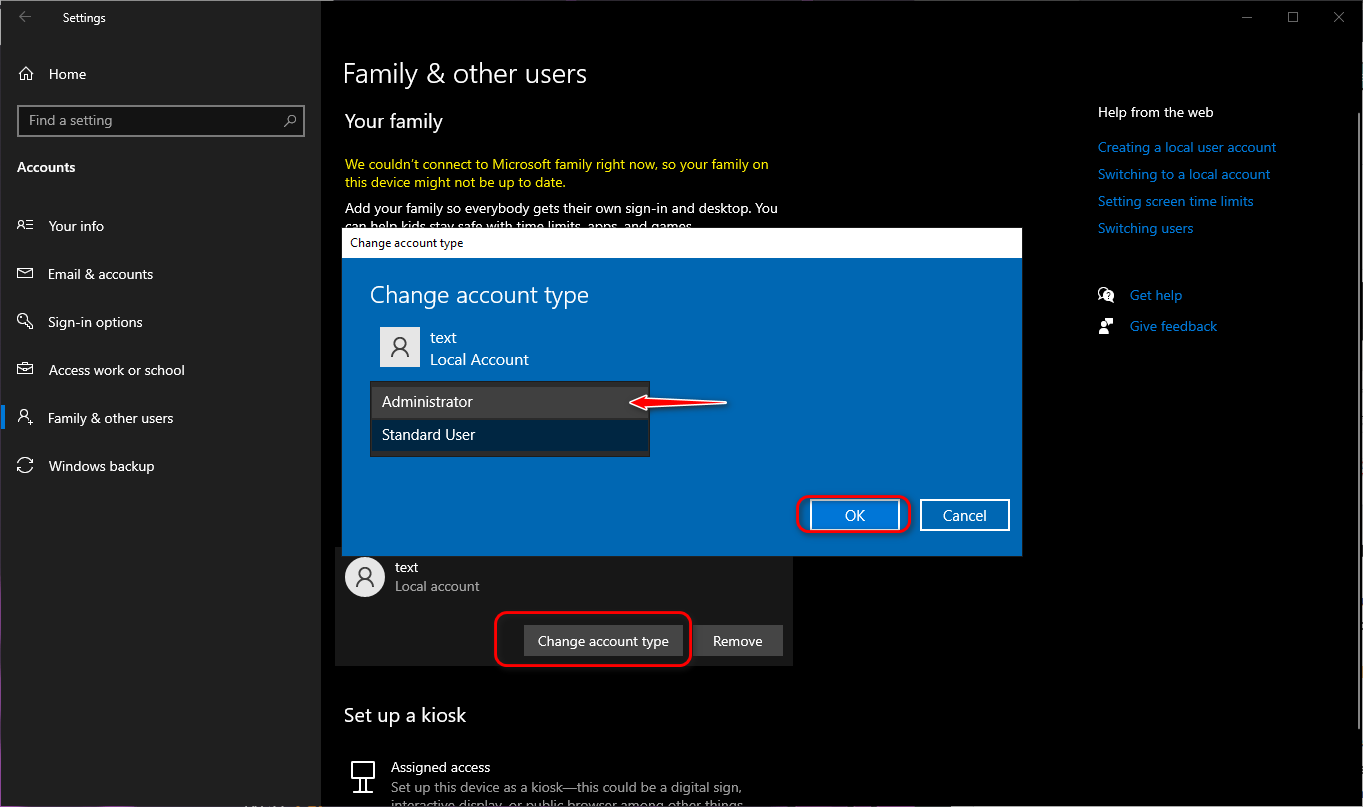Remove the text local account
This screenshot has width=1363, height=807.
pos(737,641)
